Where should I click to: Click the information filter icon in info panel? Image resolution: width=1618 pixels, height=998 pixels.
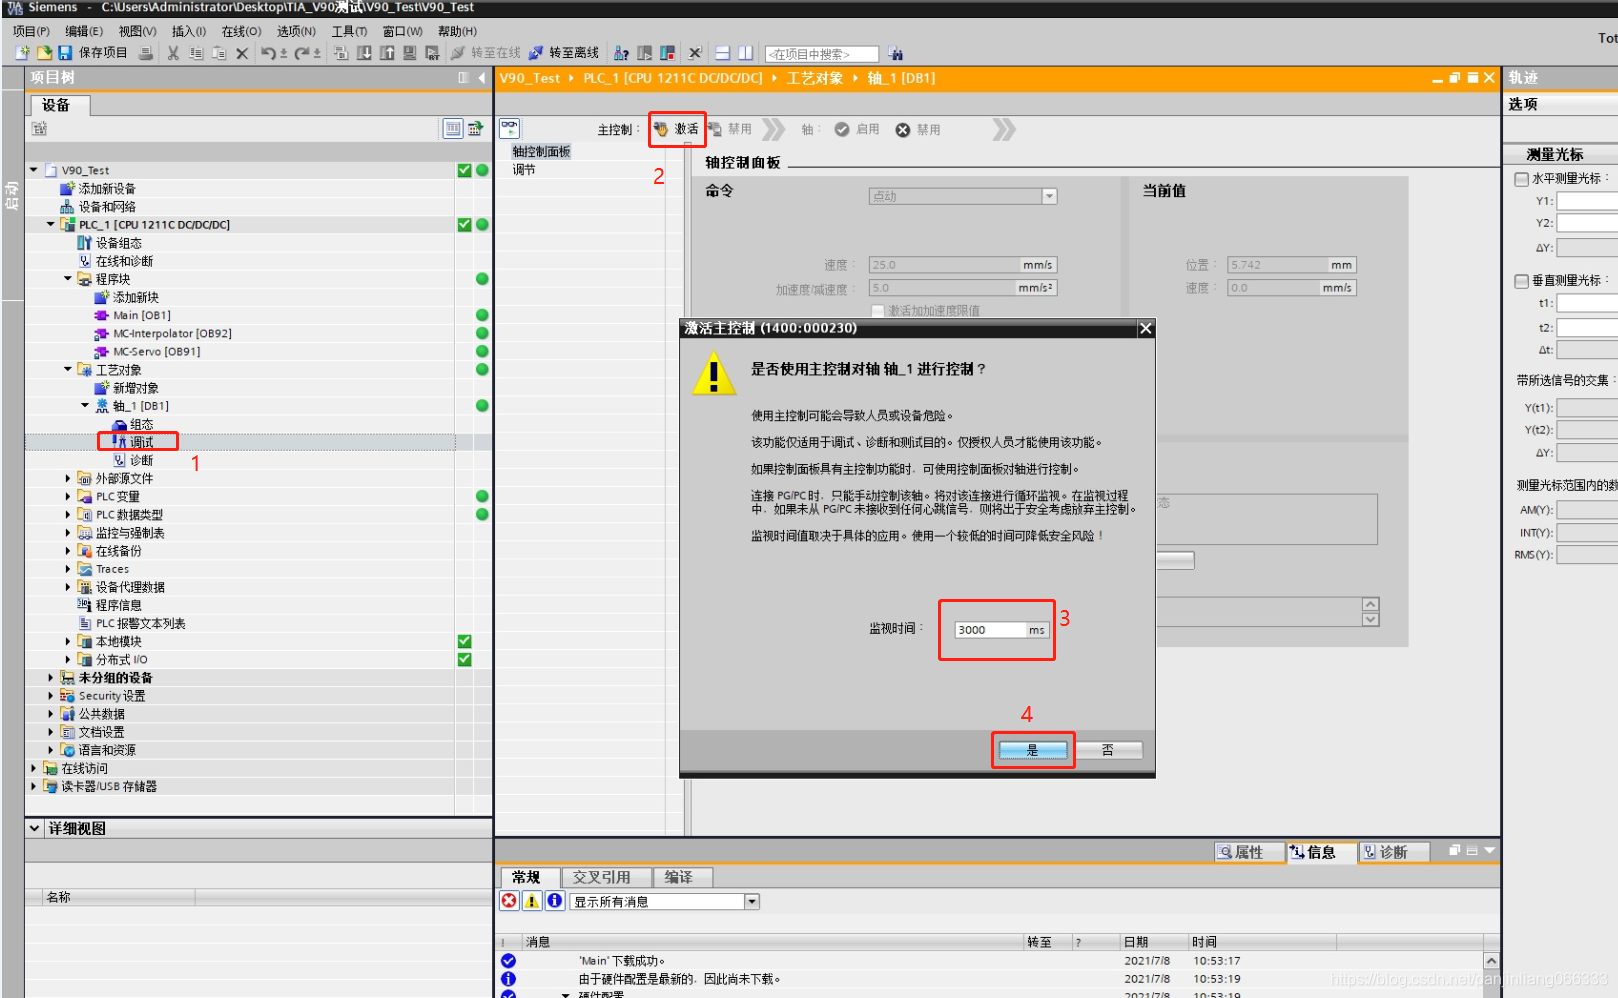point(555,901)
